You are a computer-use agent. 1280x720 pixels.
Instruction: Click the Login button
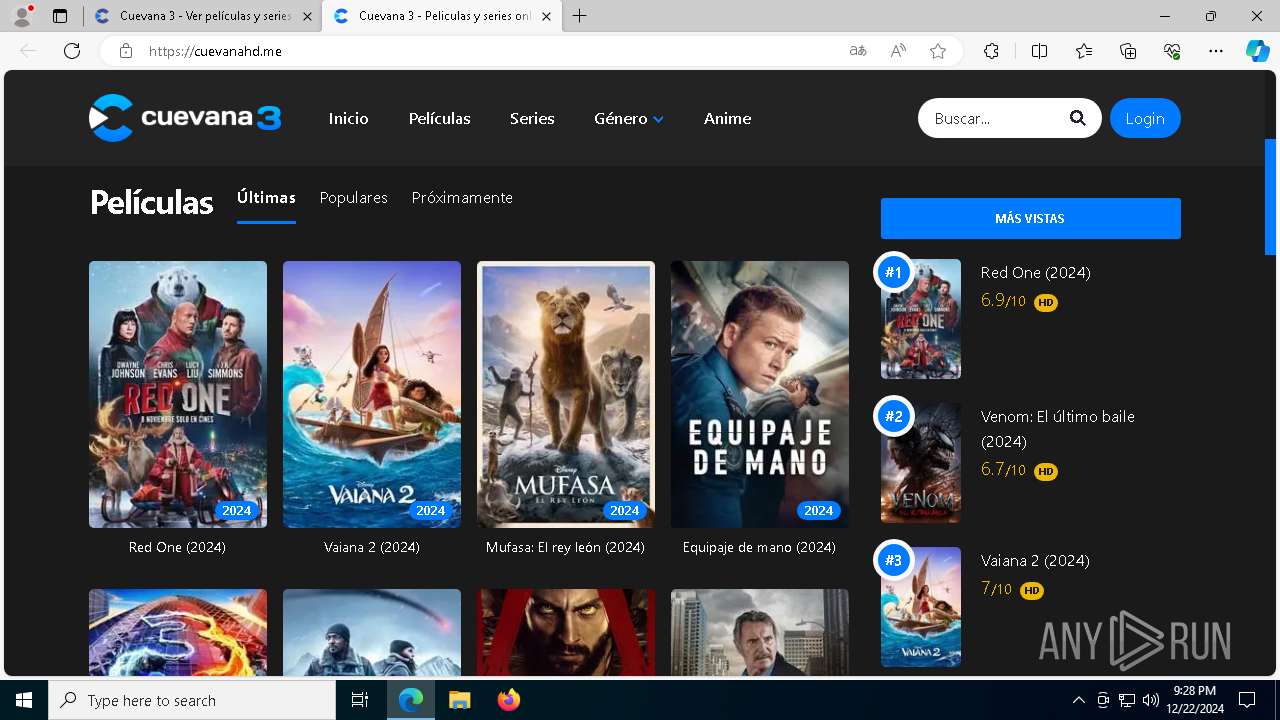coord(1145,118)
